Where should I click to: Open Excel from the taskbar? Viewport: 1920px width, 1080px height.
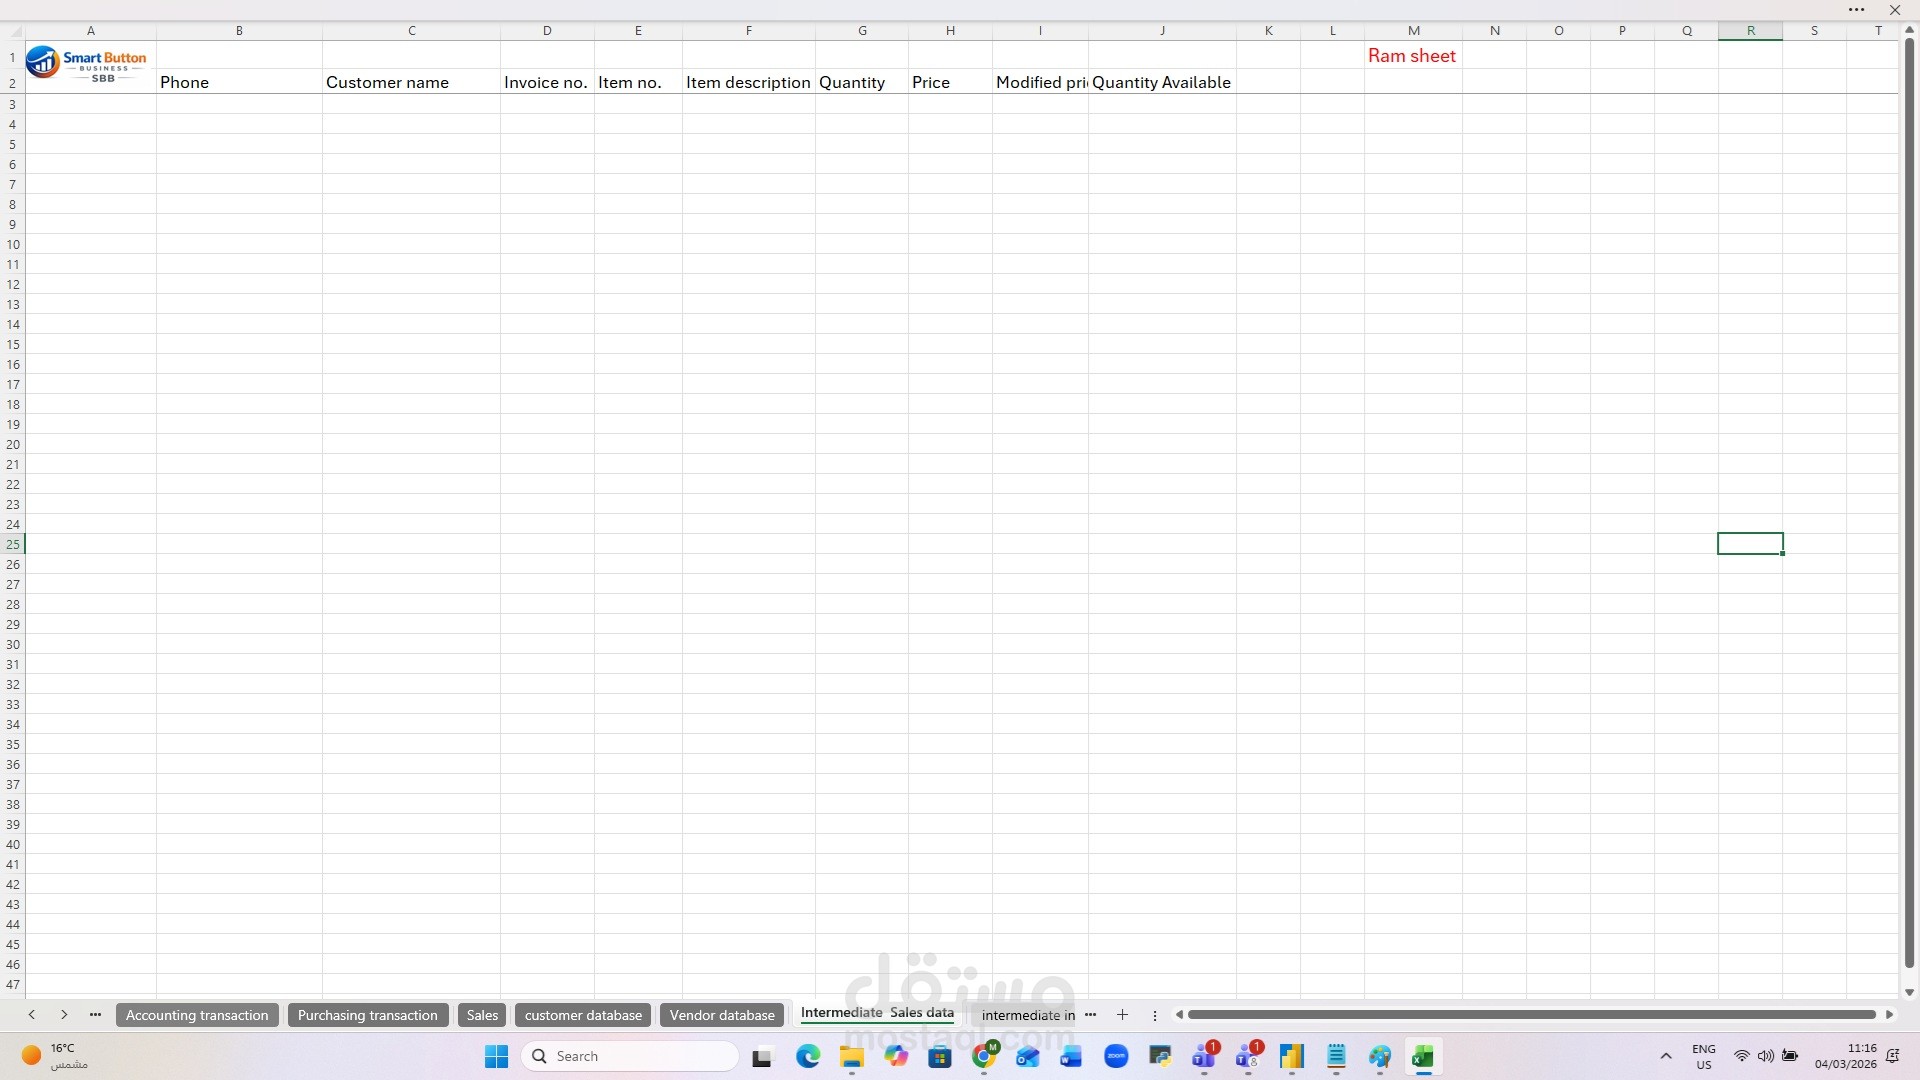(1423, 1057)
